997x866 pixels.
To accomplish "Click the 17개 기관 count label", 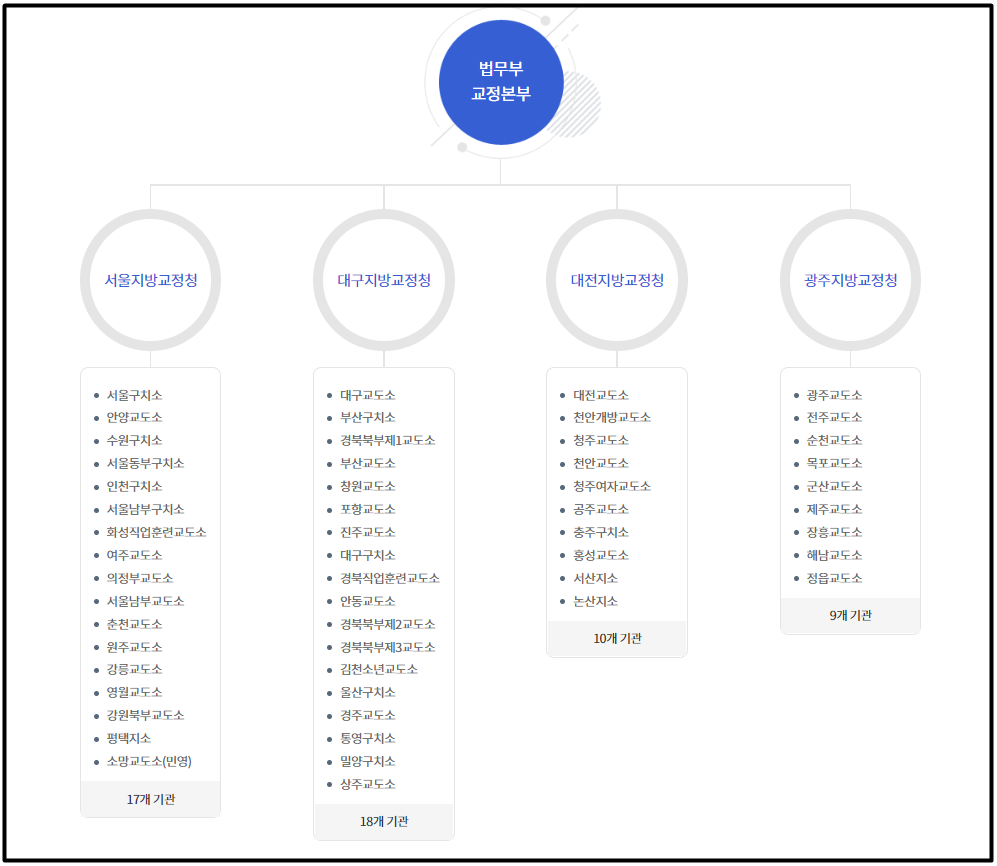I will click(151, 799).
